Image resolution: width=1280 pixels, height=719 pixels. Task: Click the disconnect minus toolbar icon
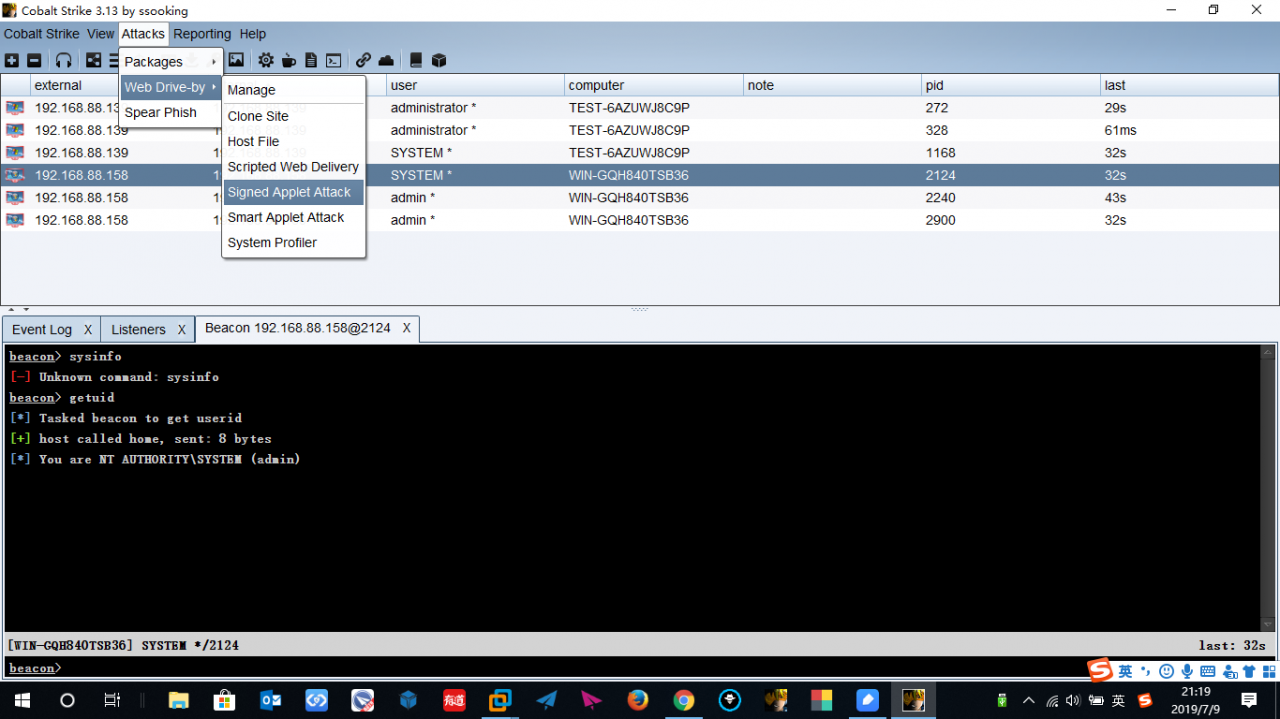click(34, 61)
